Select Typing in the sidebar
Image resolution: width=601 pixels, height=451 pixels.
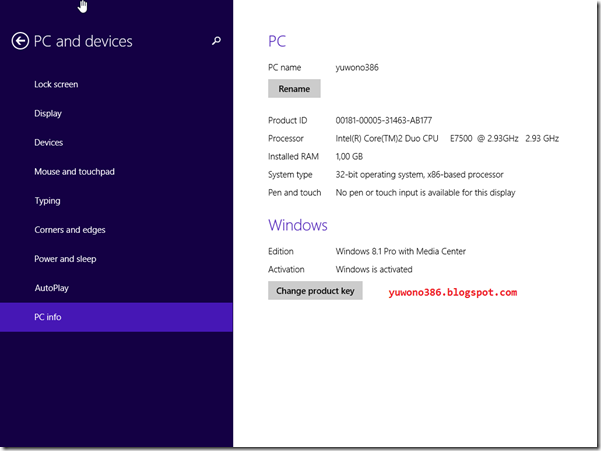click(x=47, y=201)
